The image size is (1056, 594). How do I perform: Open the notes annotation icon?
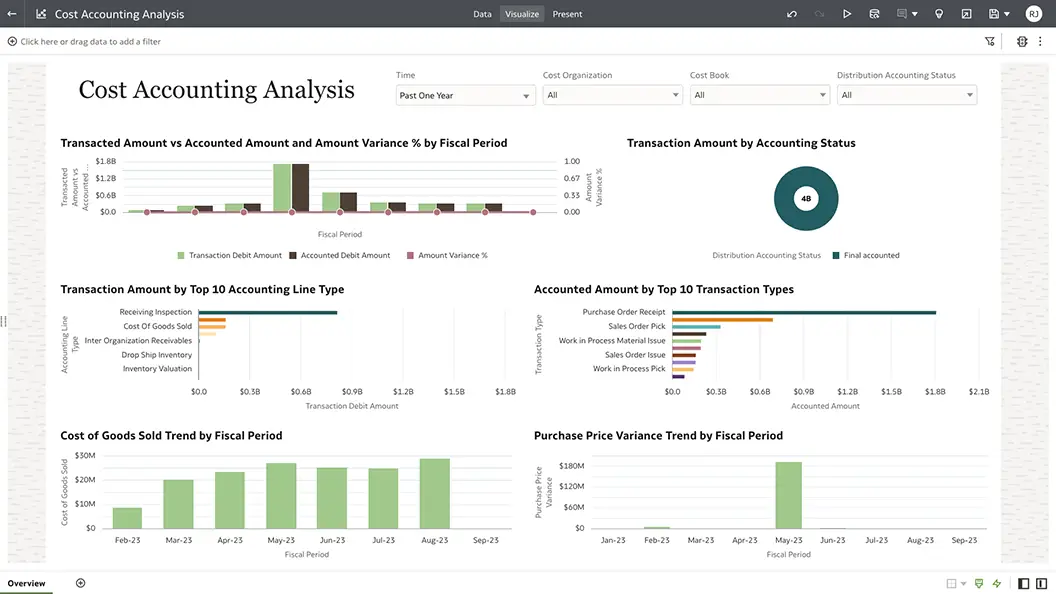(903, 14)
